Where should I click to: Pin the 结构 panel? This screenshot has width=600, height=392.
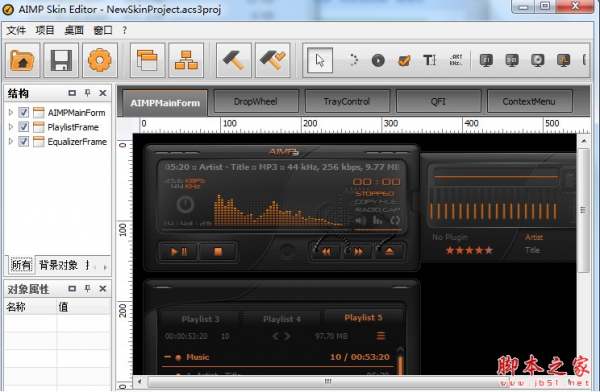click(x=87, y=93)
